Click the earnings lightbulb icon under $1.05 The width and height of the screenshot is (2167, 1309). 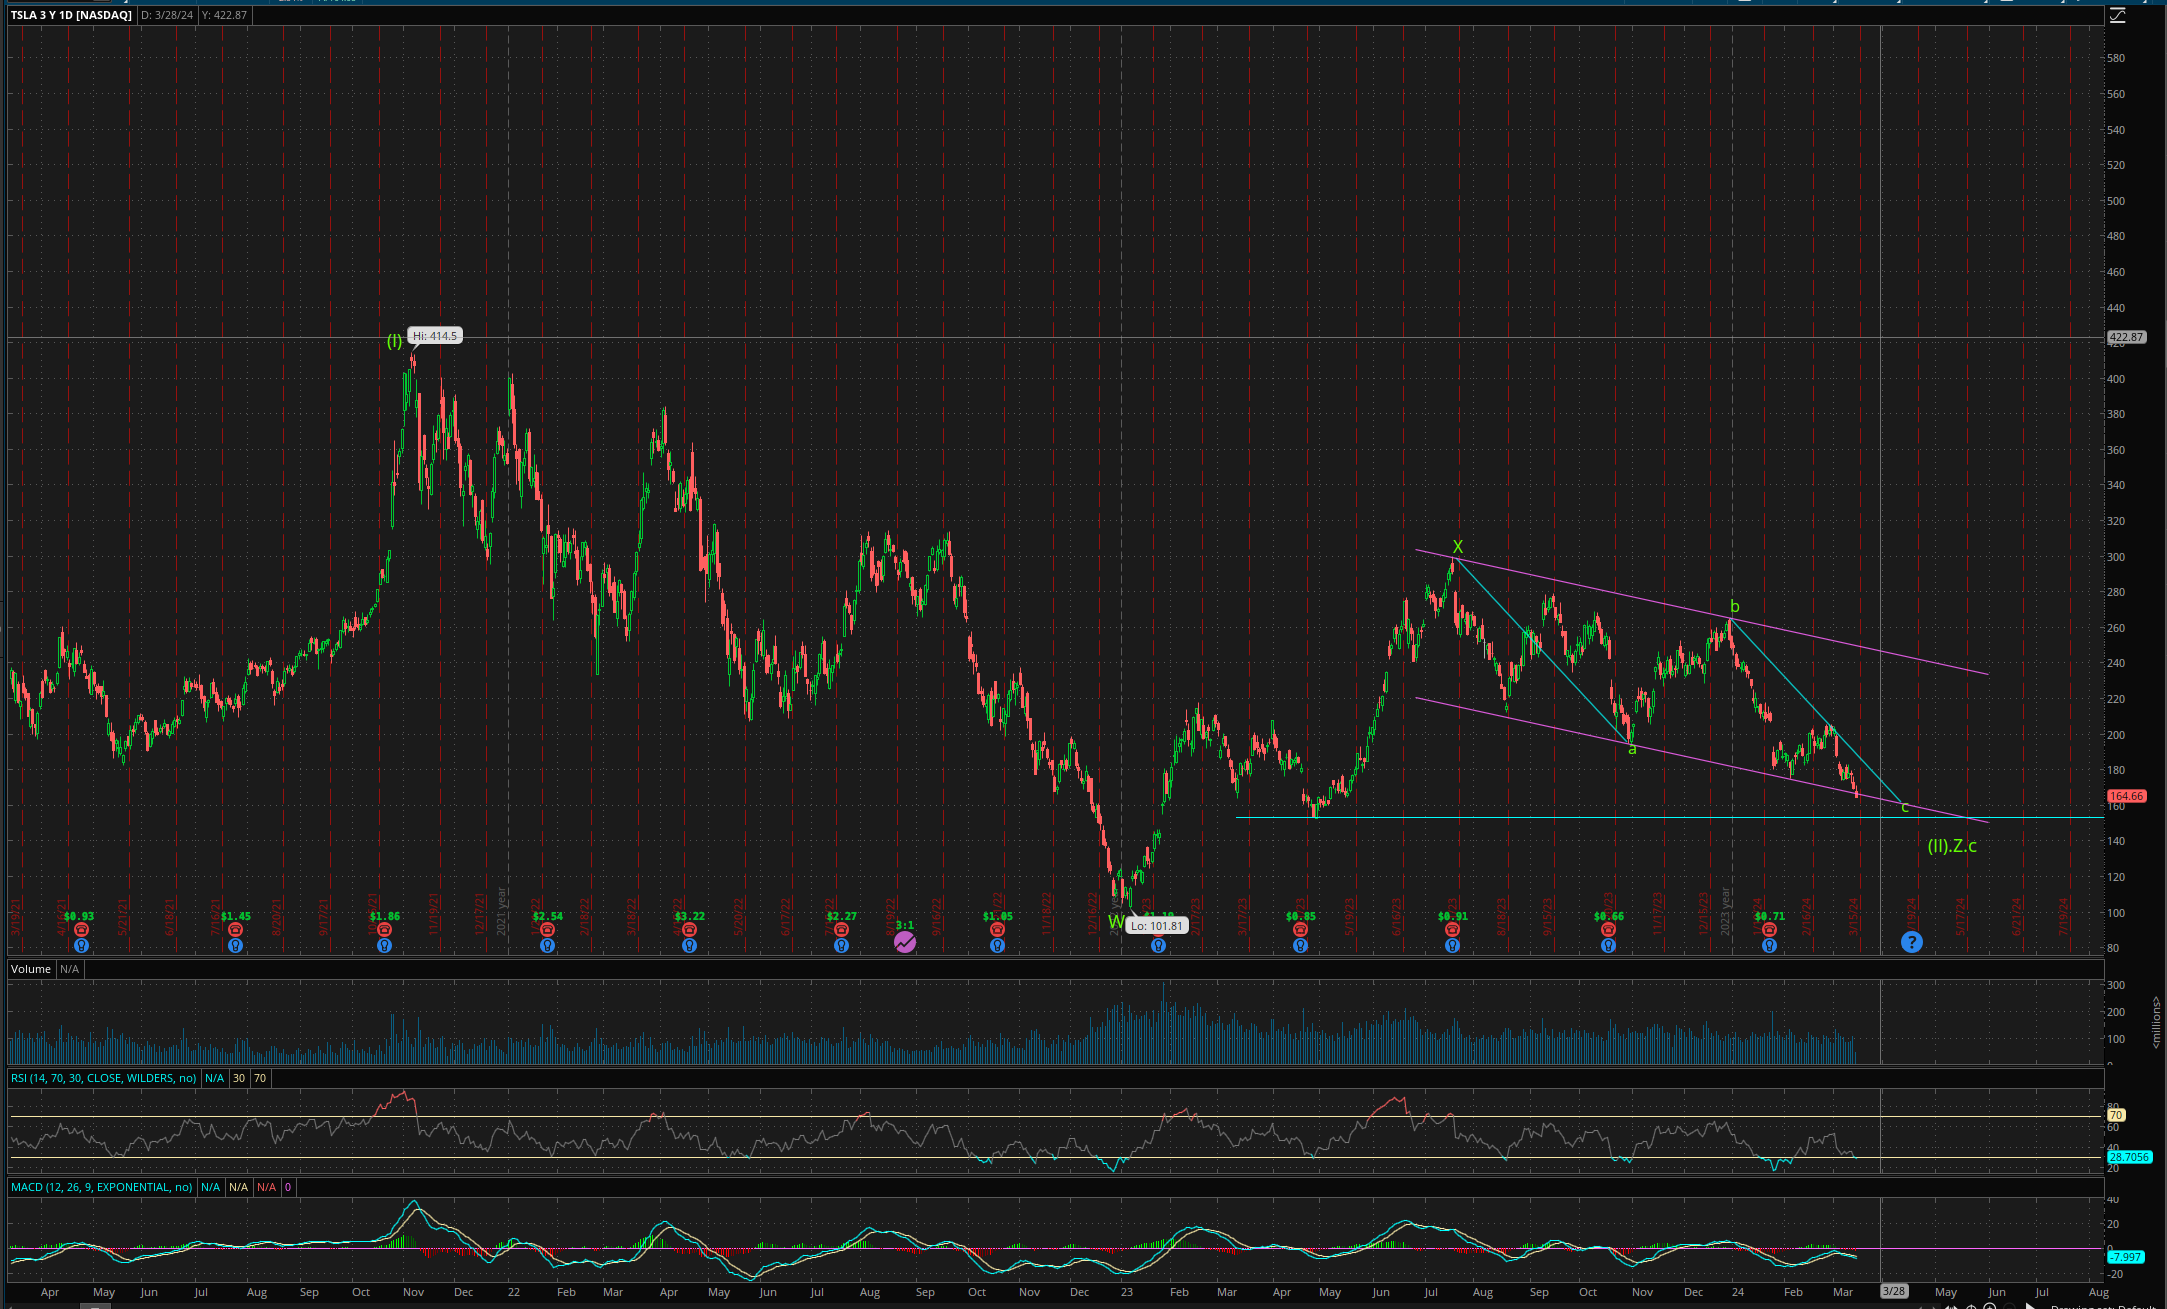(997, 945)
